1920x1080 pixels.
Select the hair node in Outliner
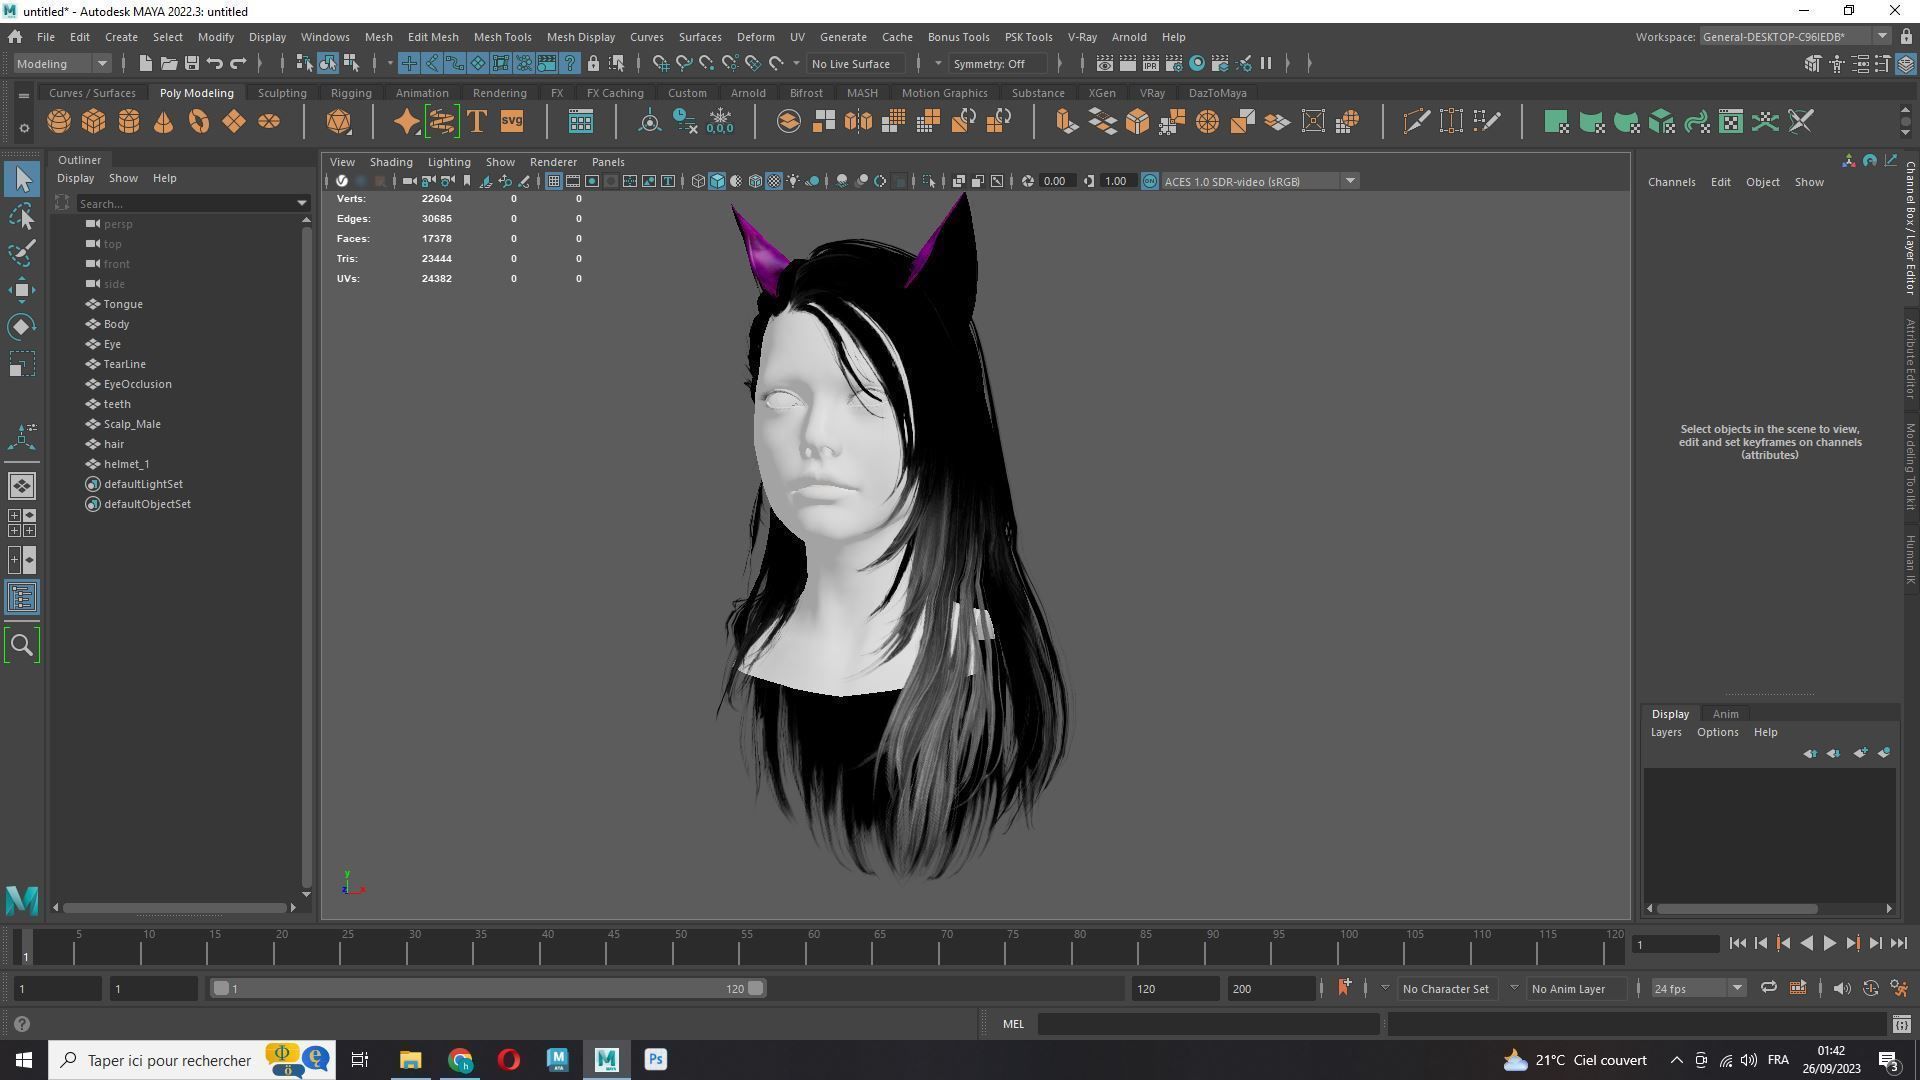point(114,444)
